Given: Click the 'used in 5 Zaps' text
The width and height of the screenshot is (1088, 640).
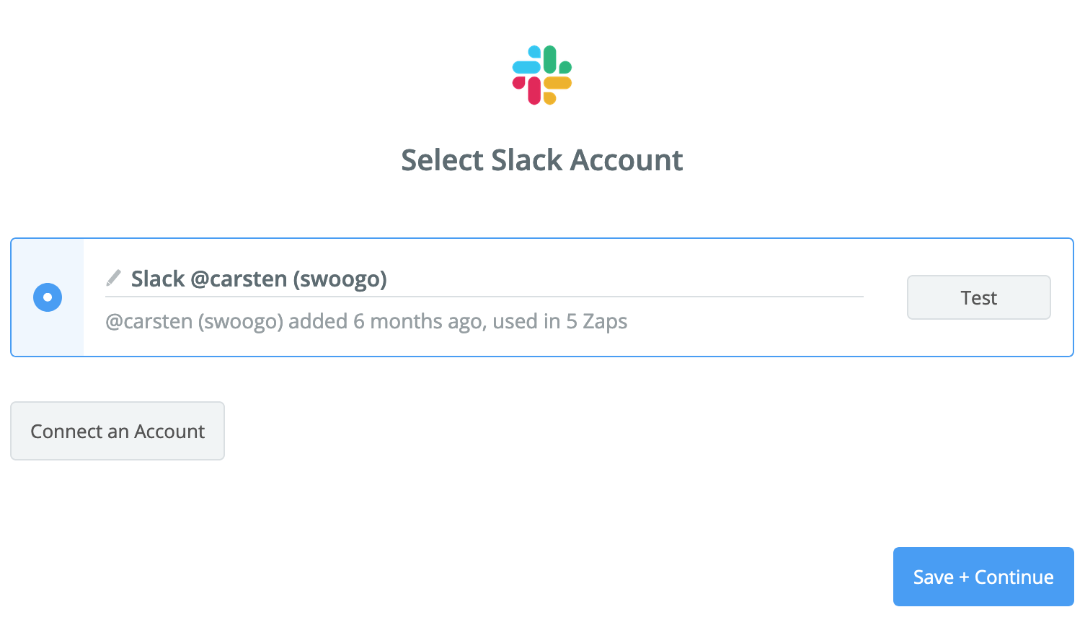Looking at the screenshot, I should point(560,321).
